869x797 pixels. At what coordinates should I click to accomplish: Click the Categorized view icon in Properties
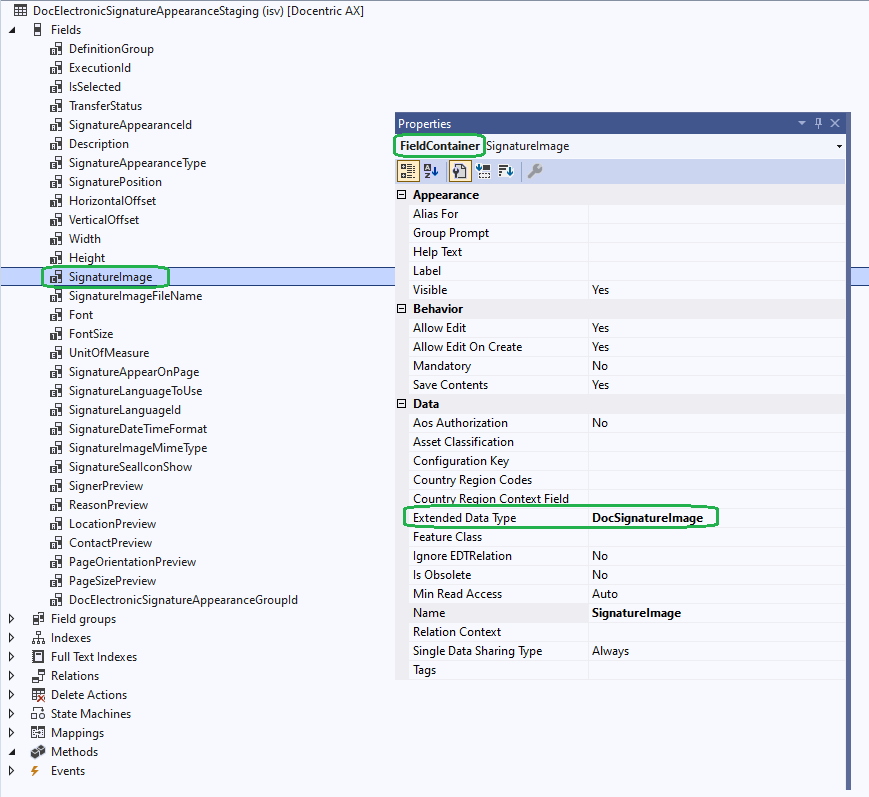[x=408, y=171]
